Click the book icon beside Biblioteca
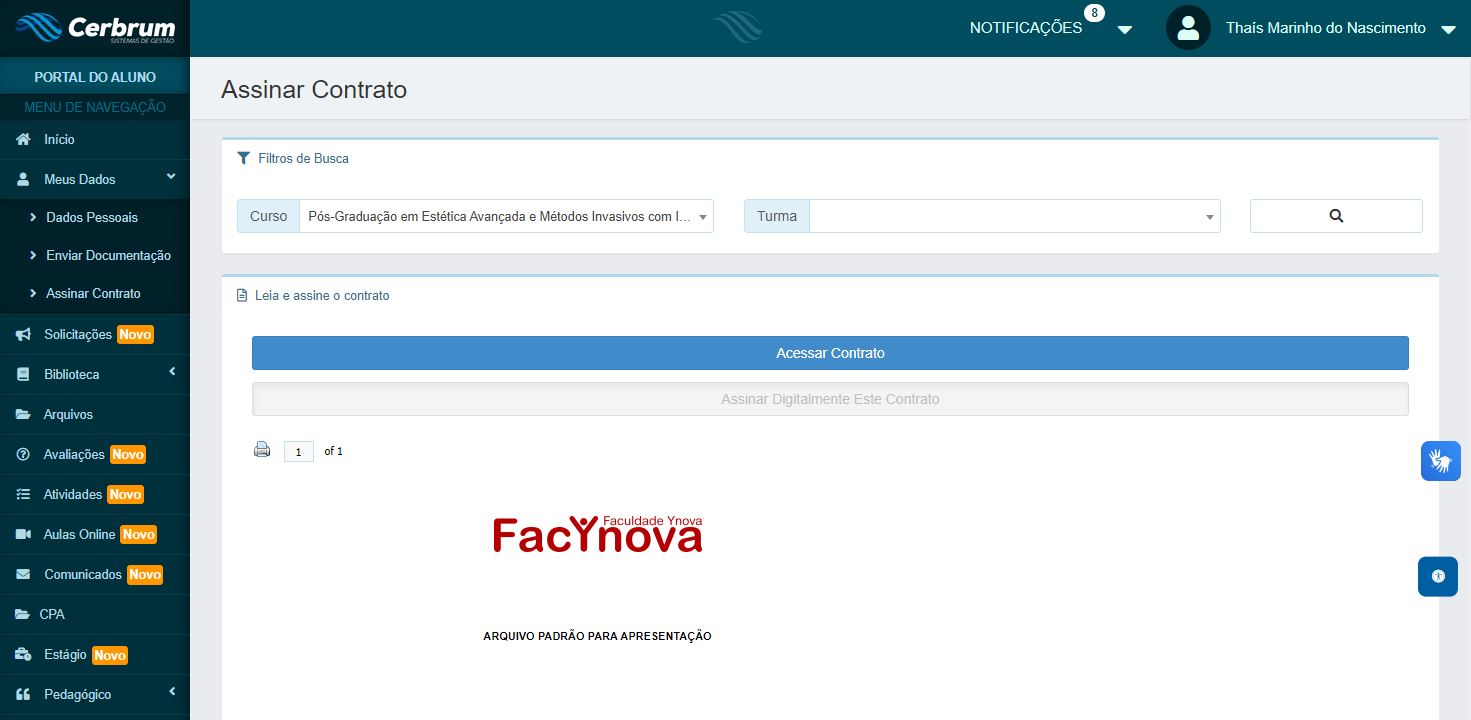The height and width of the screenshot is (720, 1471). 23,374
